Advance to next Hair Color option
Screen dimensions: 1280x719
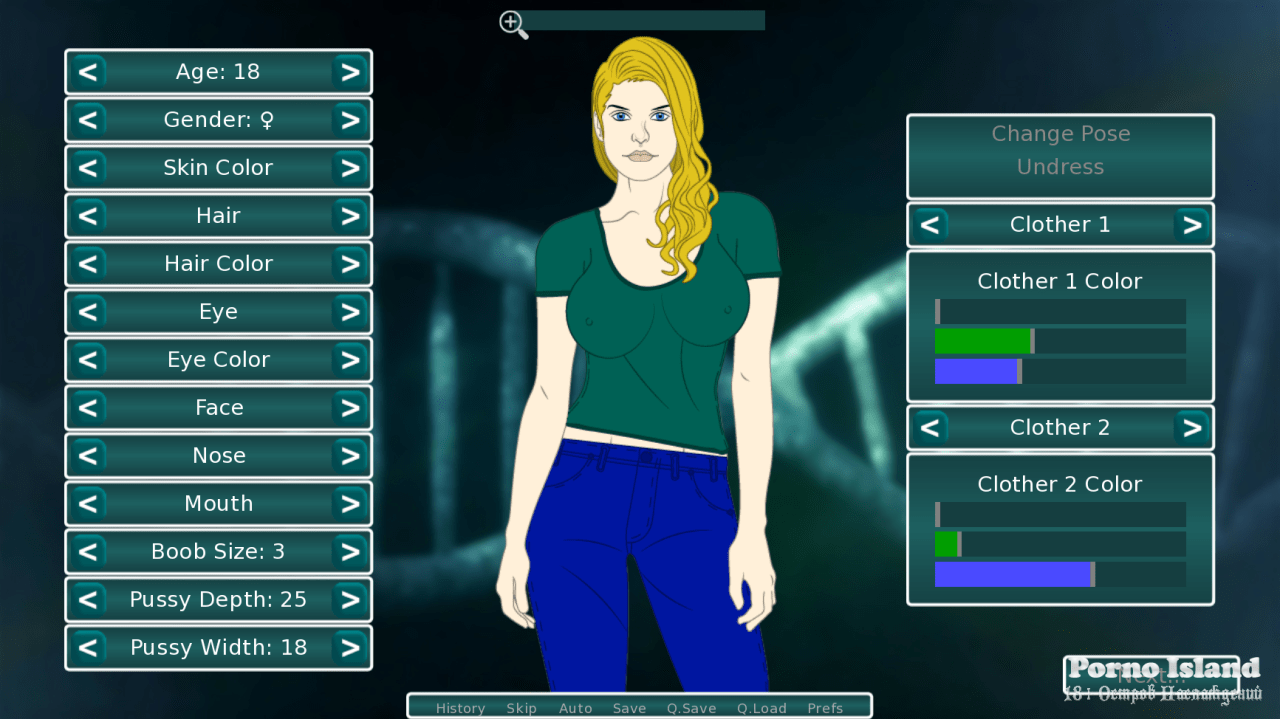click(x=349, y=264)
